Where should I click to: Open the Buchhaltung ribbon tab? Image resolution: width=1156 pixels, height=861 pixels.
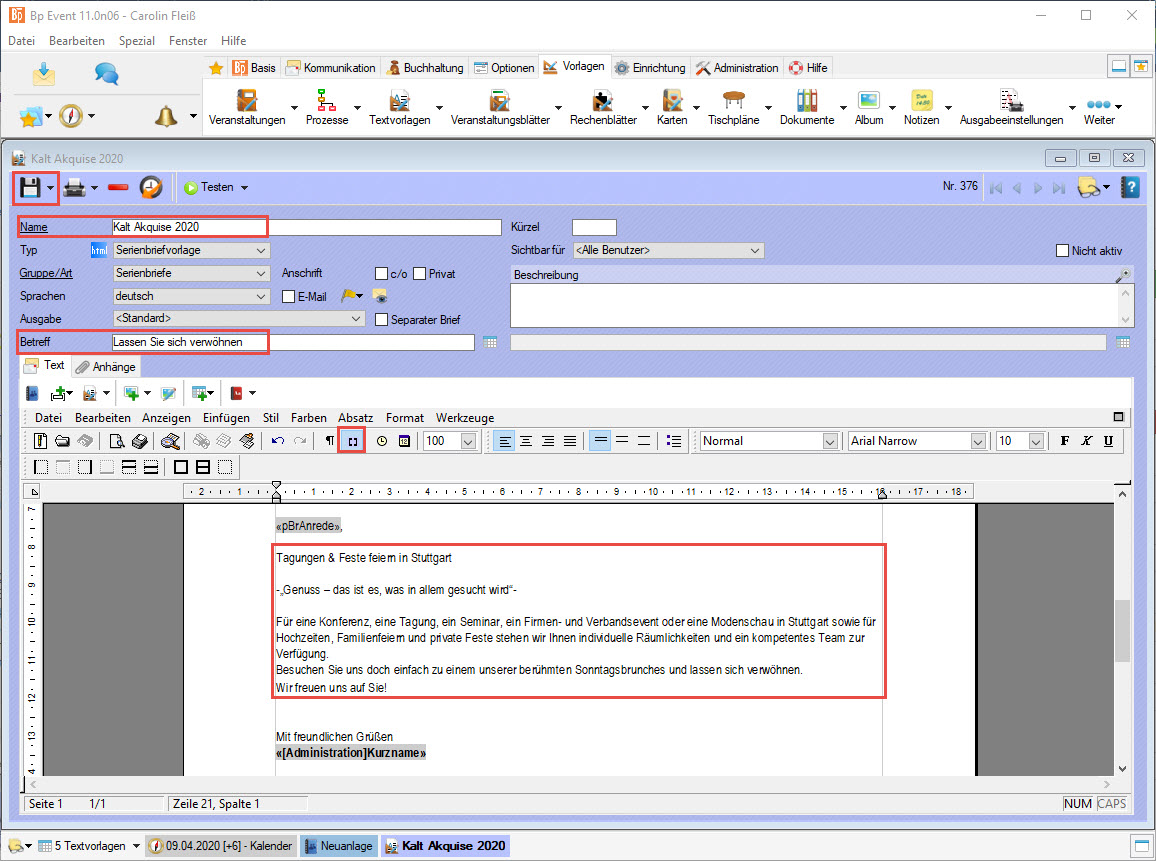425,68
